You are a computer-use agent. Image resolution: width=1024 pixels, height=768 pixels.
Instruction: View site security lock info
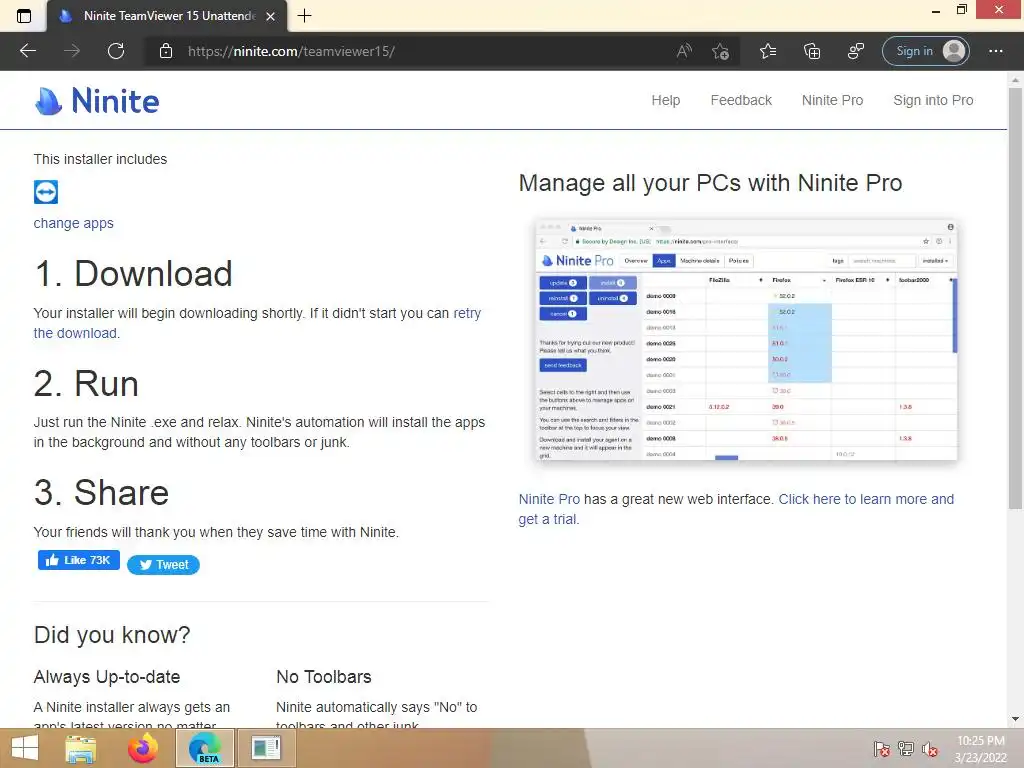coord(166,51)
